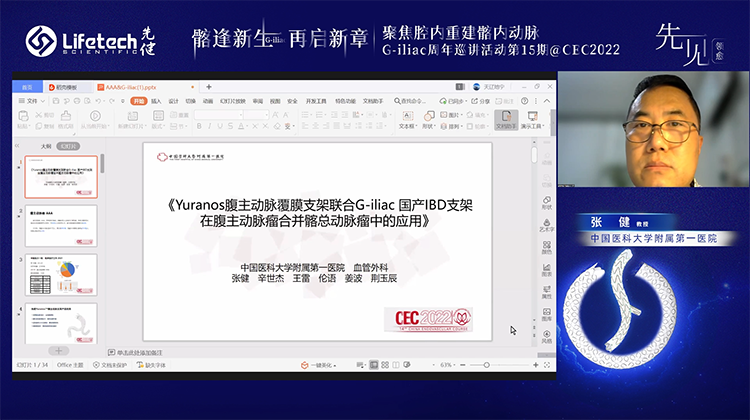Screen dimensions: 750x420
Task: Select the Format Painter brush
Action: pos(66,116)
